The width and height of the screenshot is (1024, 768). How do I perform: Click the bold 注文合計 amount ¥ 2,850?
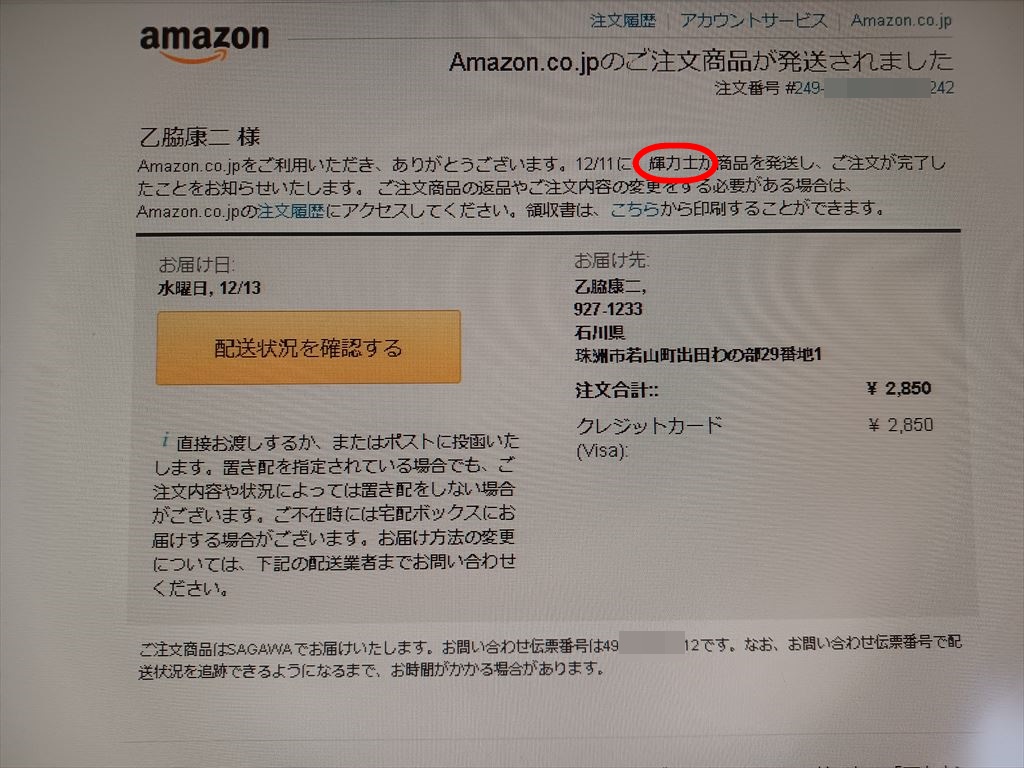point(899,389)
